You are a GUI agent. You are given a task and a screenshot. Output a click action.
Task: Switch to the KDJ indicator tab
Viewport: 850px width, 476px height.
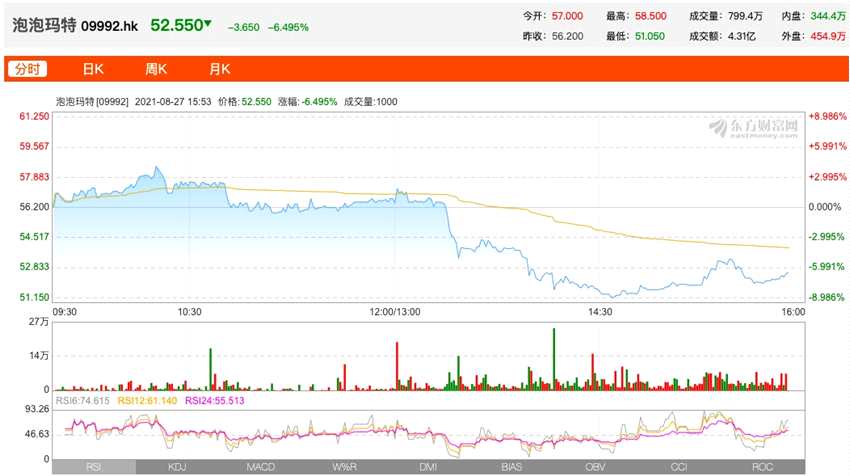177,467
